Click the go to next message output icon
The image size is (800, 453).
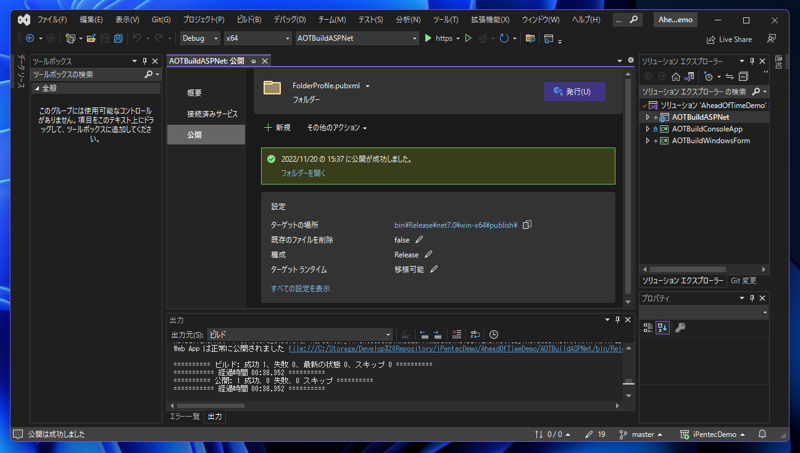coord(438,334)
